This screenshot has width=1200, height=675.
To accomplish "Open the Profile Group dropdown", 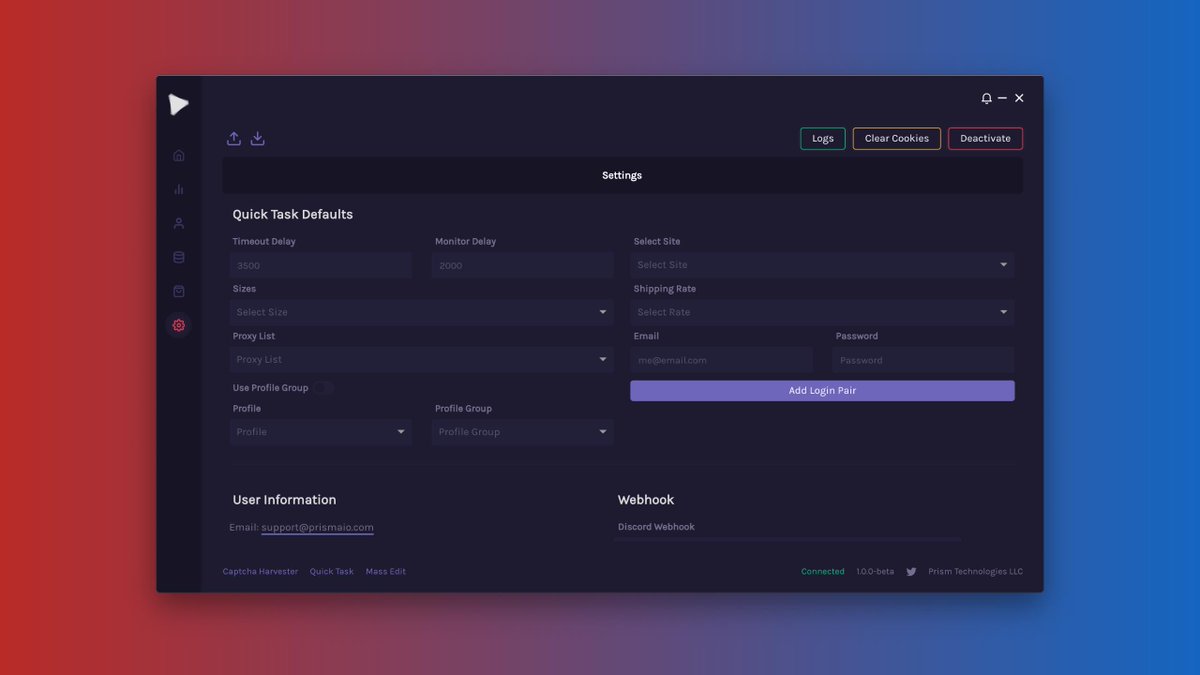I will pyautogui.click(x=523, y=432).
